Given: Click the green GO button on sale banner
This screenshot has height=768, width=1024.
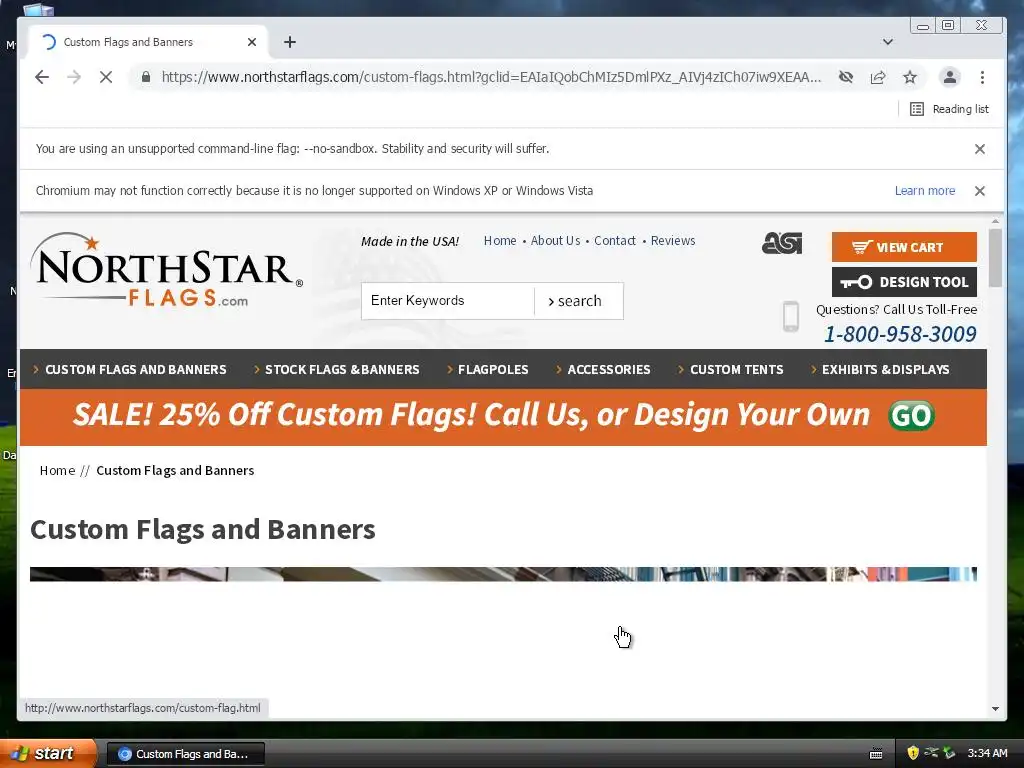Looking at the screenshot, I should pyautogui.click(x=911, y=415).
